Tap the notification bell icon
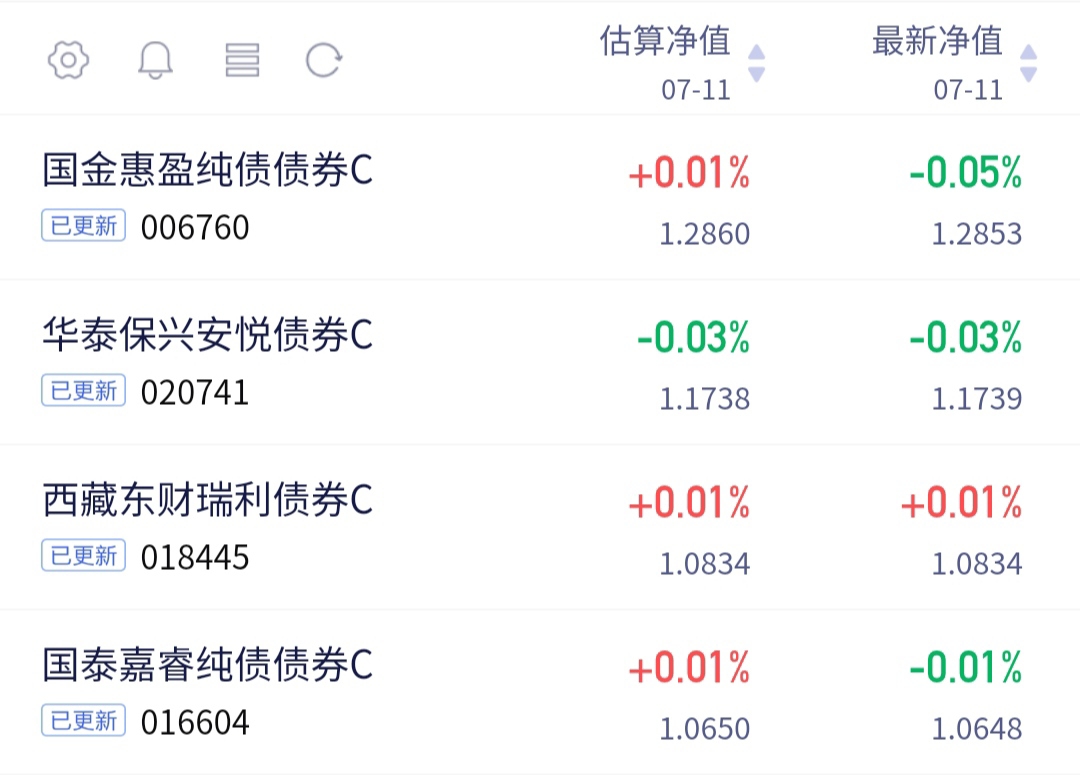 [x=155, y=60]
